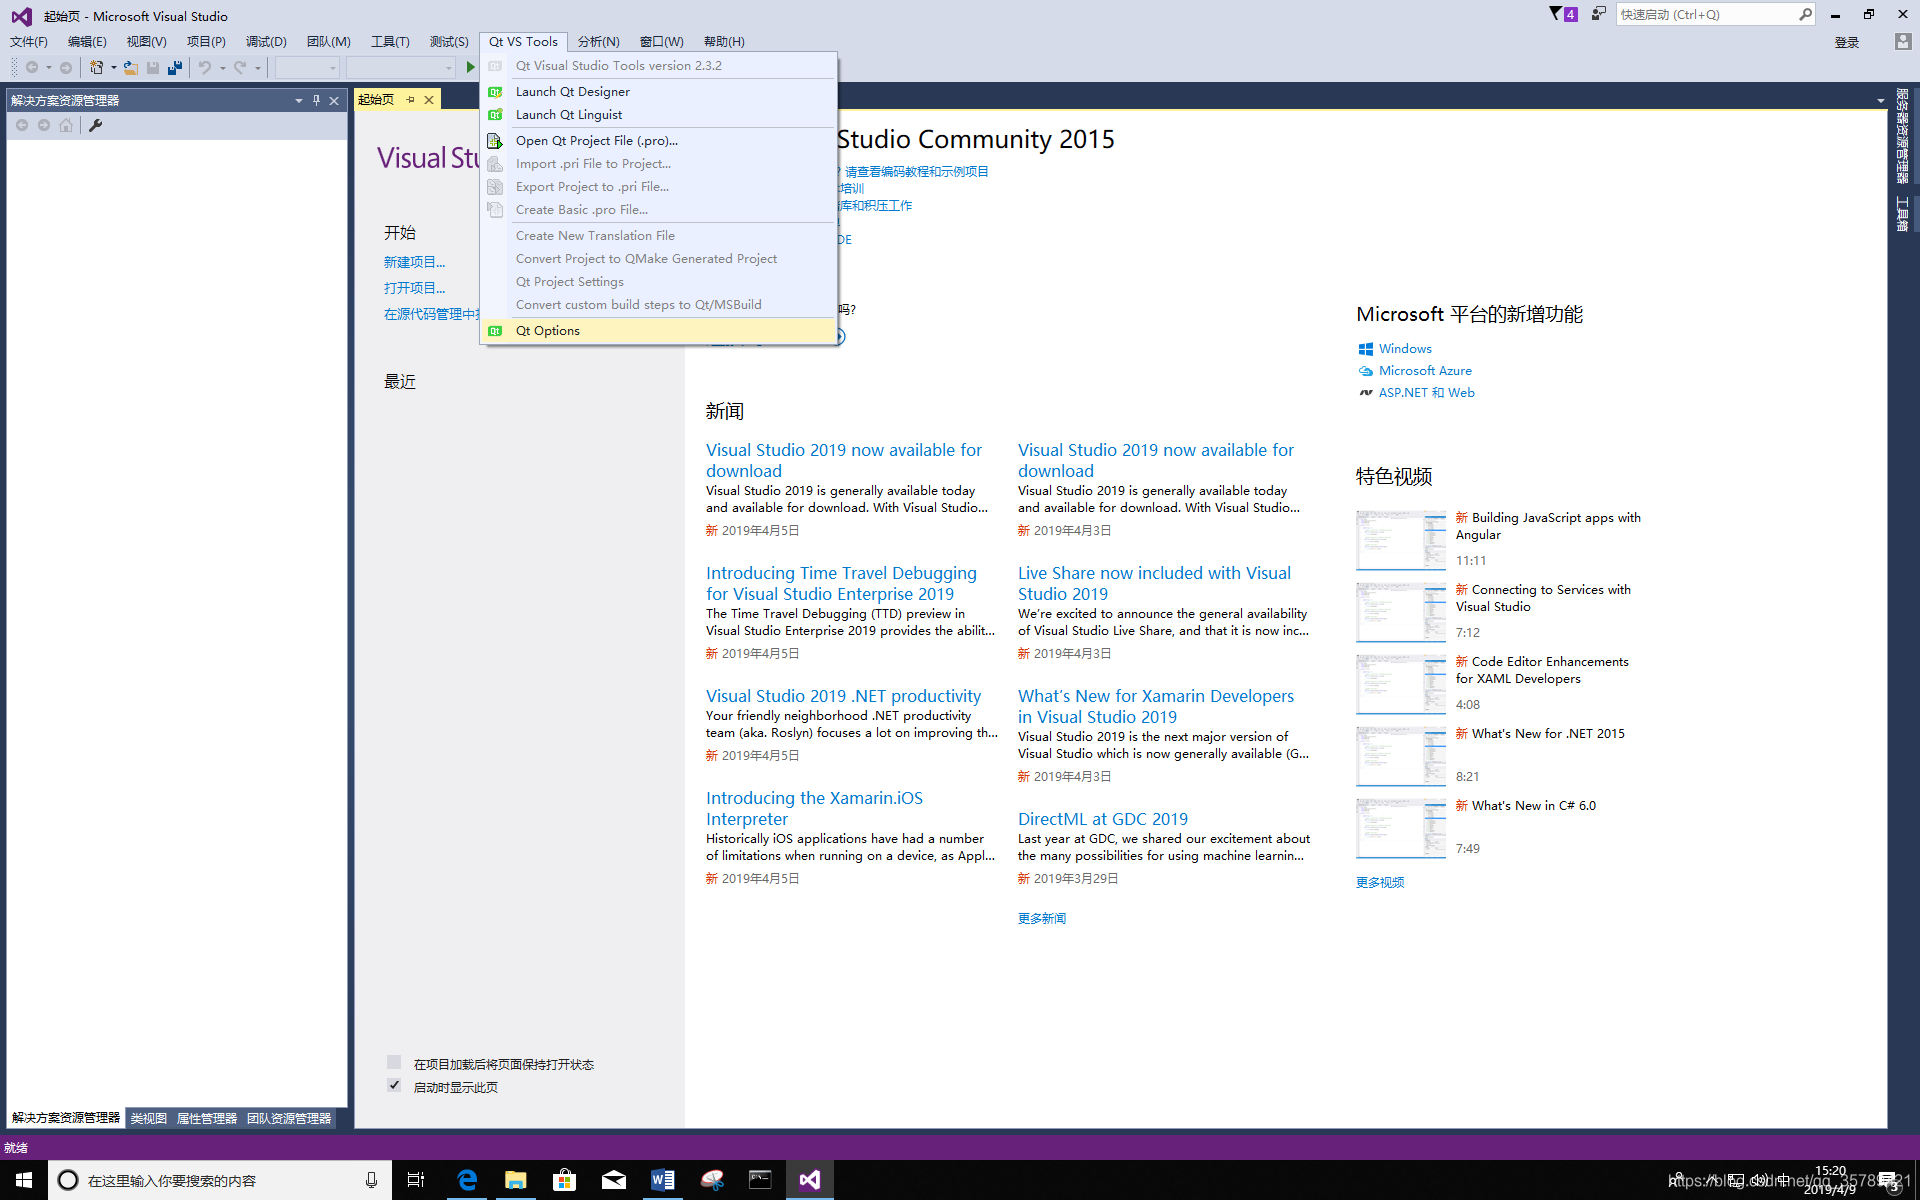Switch to the 团队资源管理器 tab

pyautogui.click(x=289, y=1118)
